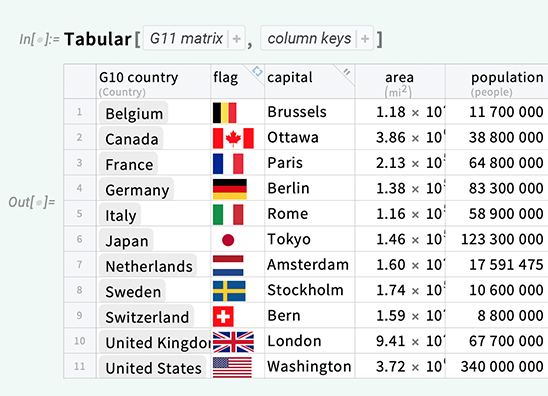Open the Netherlands country entity

[x=148, y=265]
